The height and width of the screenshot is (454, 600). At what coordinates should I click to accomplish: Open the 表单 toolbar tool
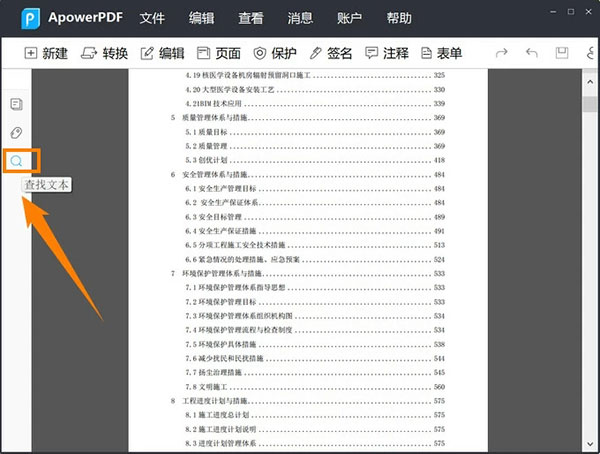click(x=442, y=53)
